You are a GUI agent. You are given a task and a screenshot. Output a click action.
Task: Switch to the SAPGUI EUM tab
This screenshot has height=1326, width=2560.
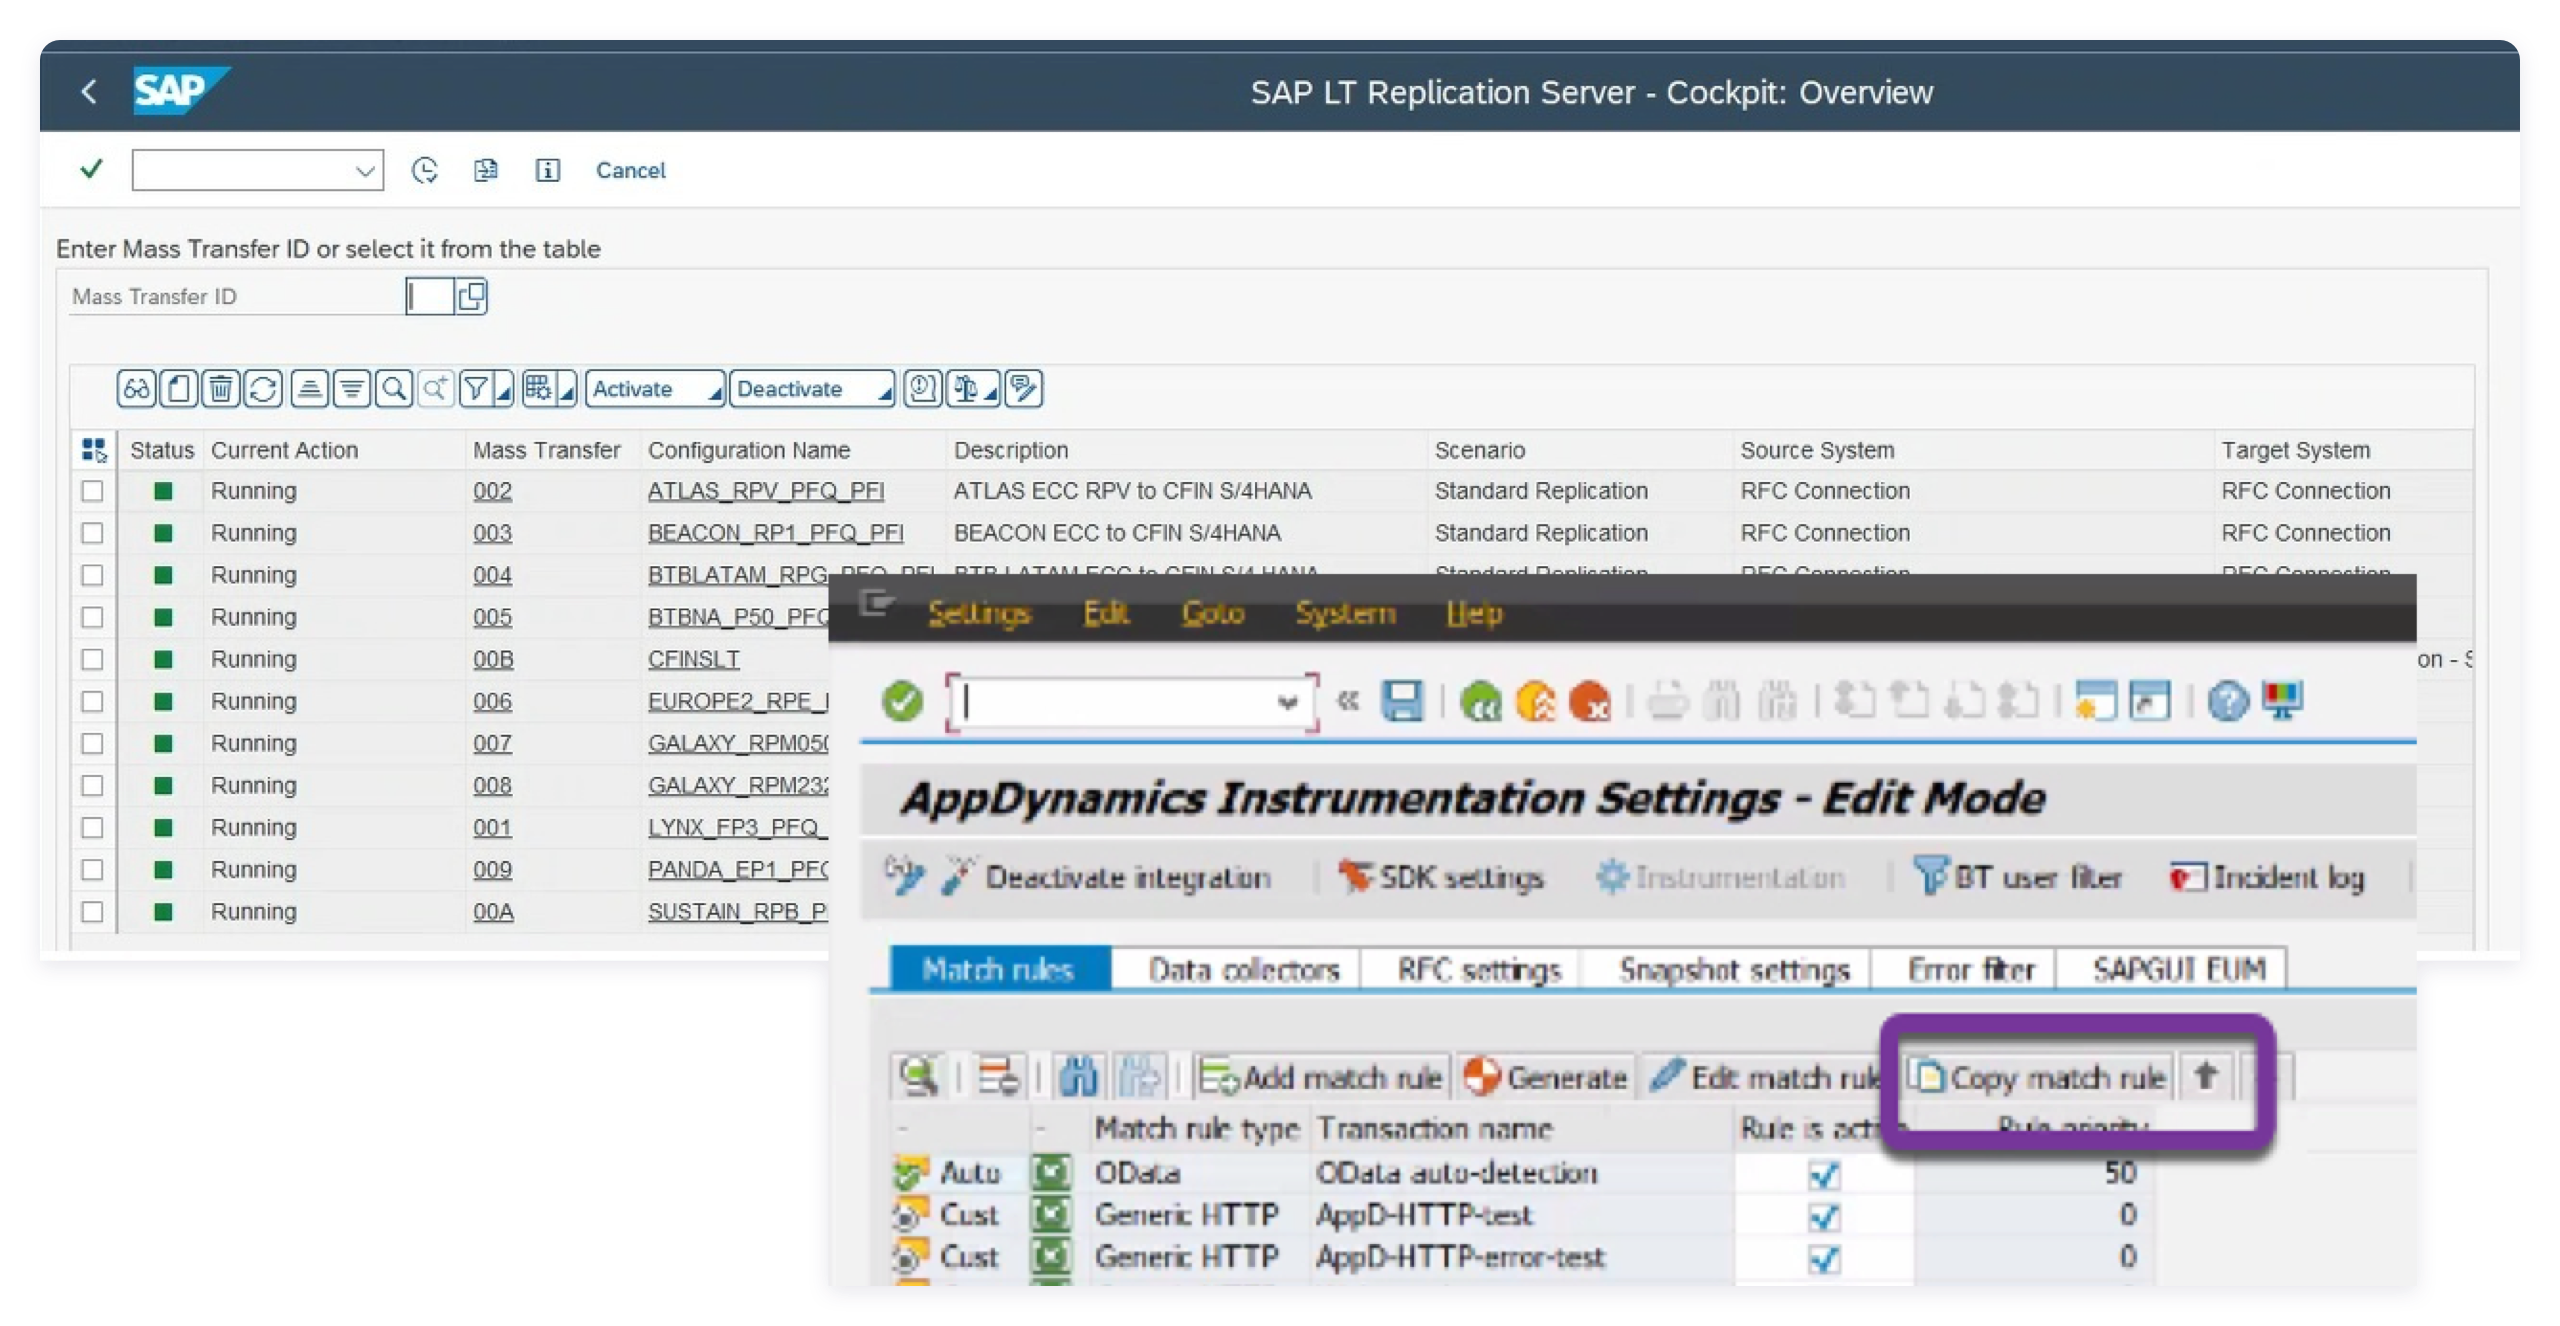2177,969
